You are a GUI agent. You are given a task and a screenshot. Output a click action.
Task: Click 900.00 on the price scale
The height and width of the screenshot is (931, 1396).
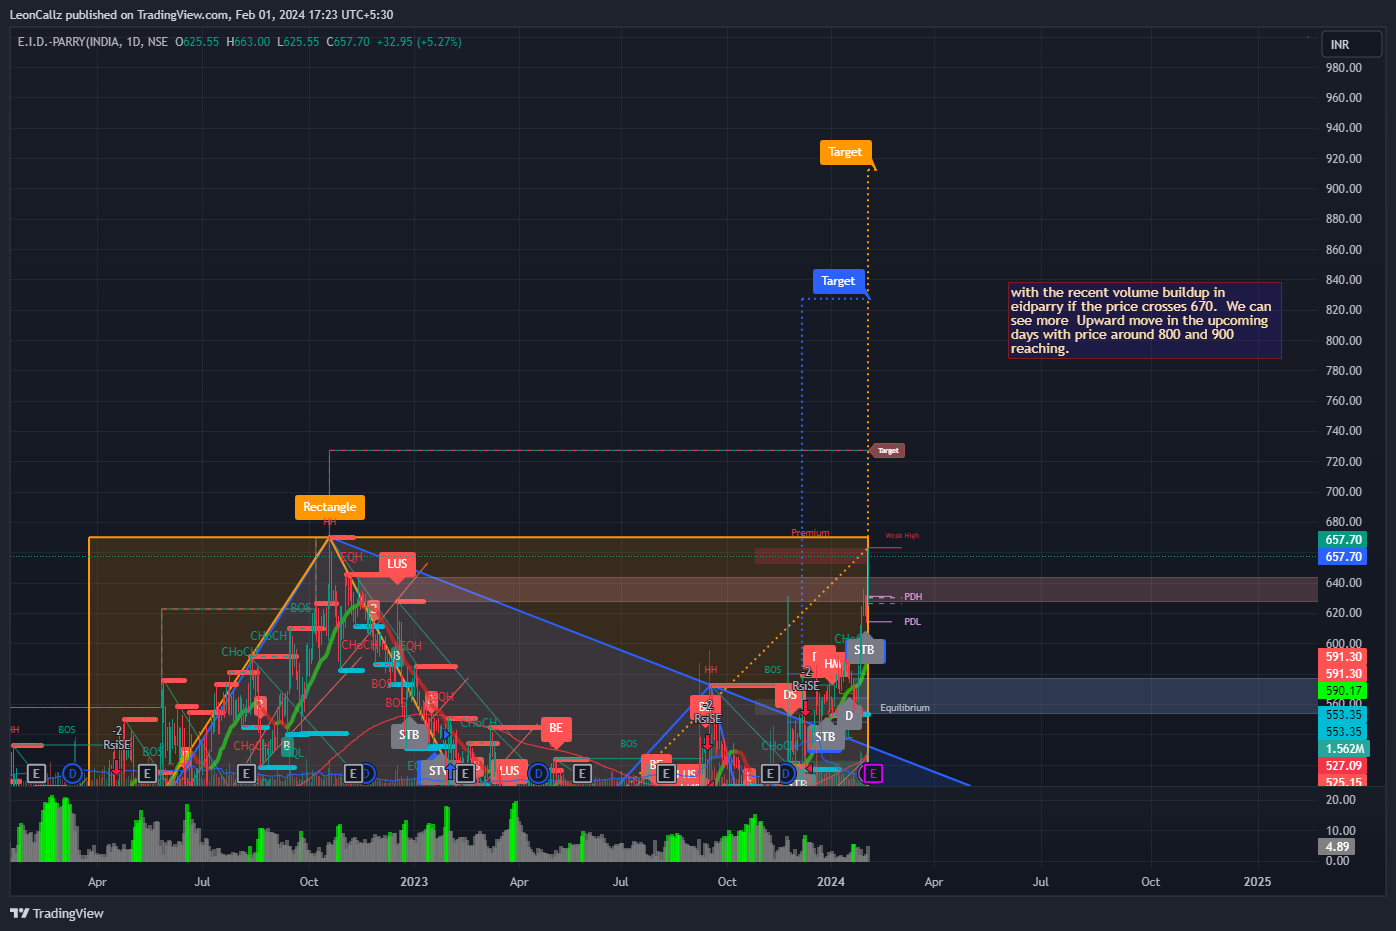(1343, 189)
